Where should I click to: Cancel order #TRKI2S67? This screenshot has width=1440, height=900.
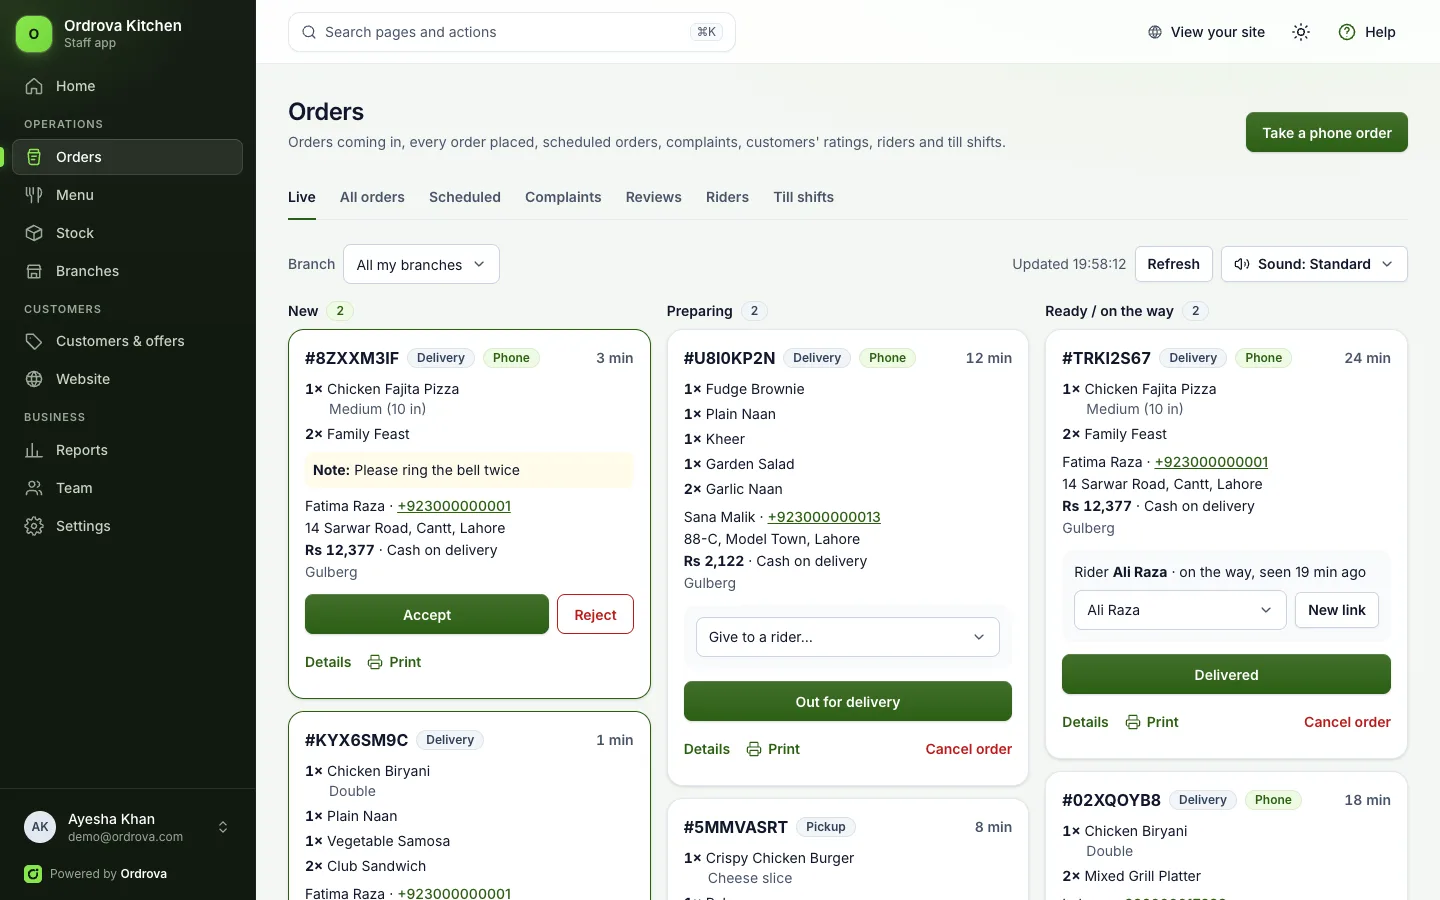click(x=1347, y=722)
